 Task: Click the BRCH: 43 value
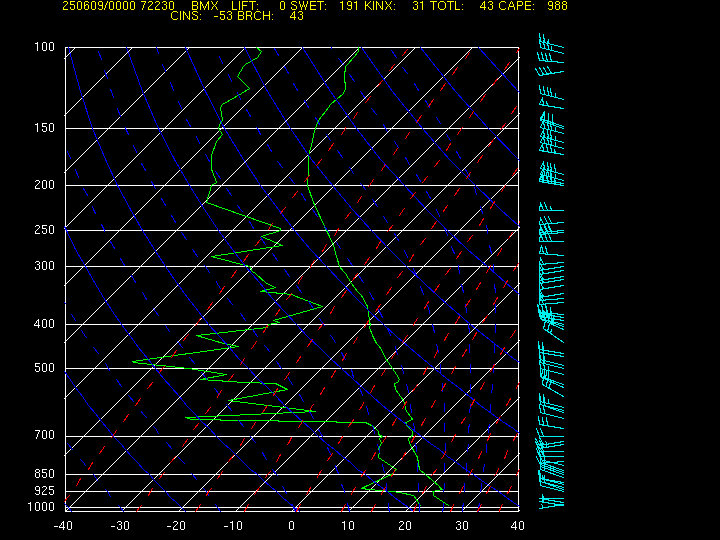tap(270, 16)
